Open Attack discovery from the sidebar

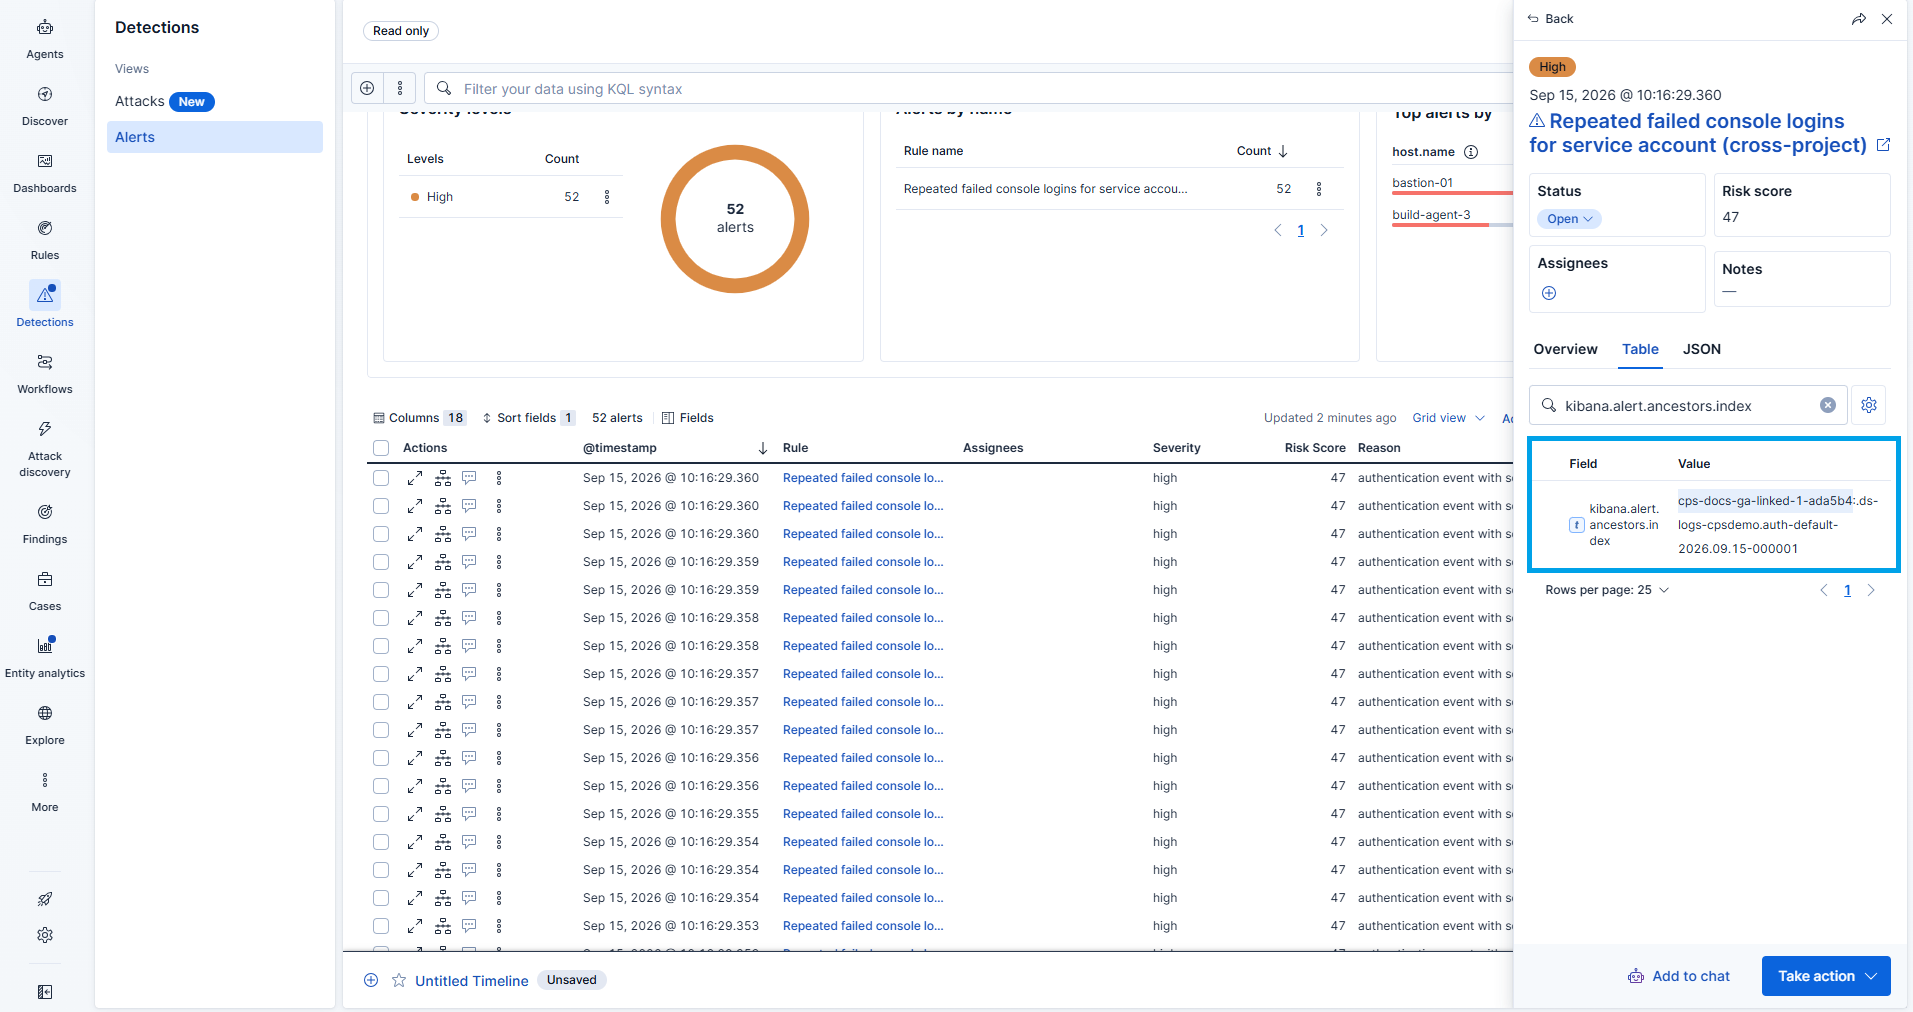tap(45, 450)
